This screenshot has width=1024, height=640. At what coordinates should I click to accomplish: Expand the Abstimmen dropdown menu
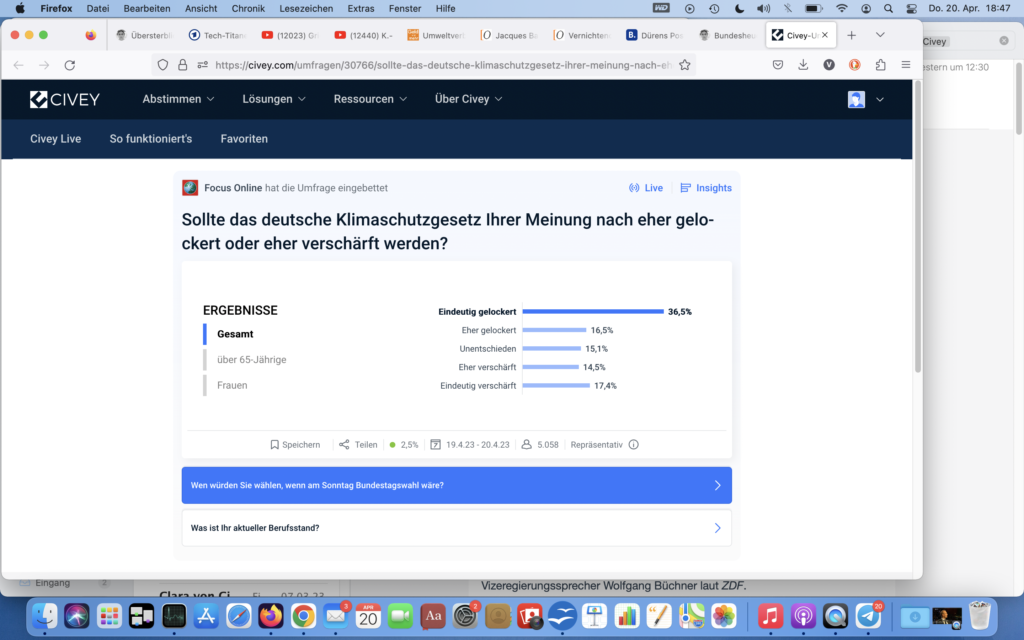pyautogui.click(x=178, y=99)
